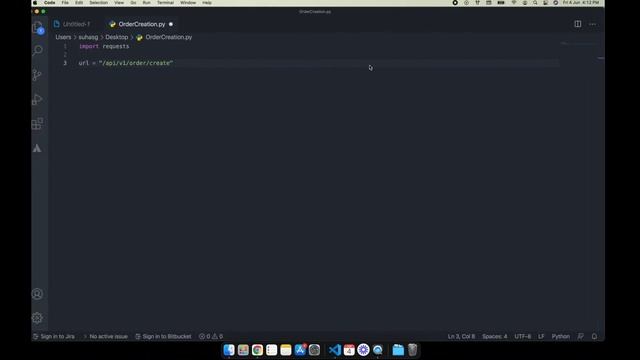Open Reminders from the dock
This screenshot has height=360, width=640.
click(x=271, y=350)
